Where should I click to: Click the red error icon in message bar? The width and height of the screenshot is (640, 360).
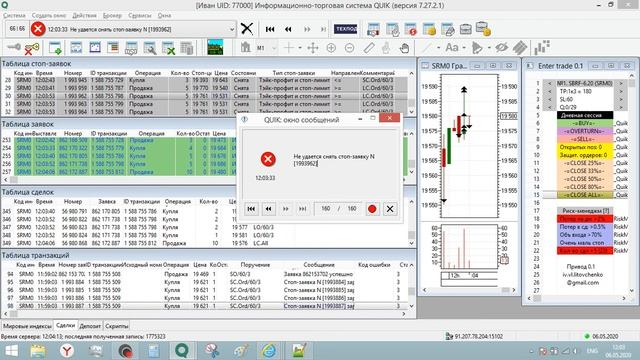38,29
